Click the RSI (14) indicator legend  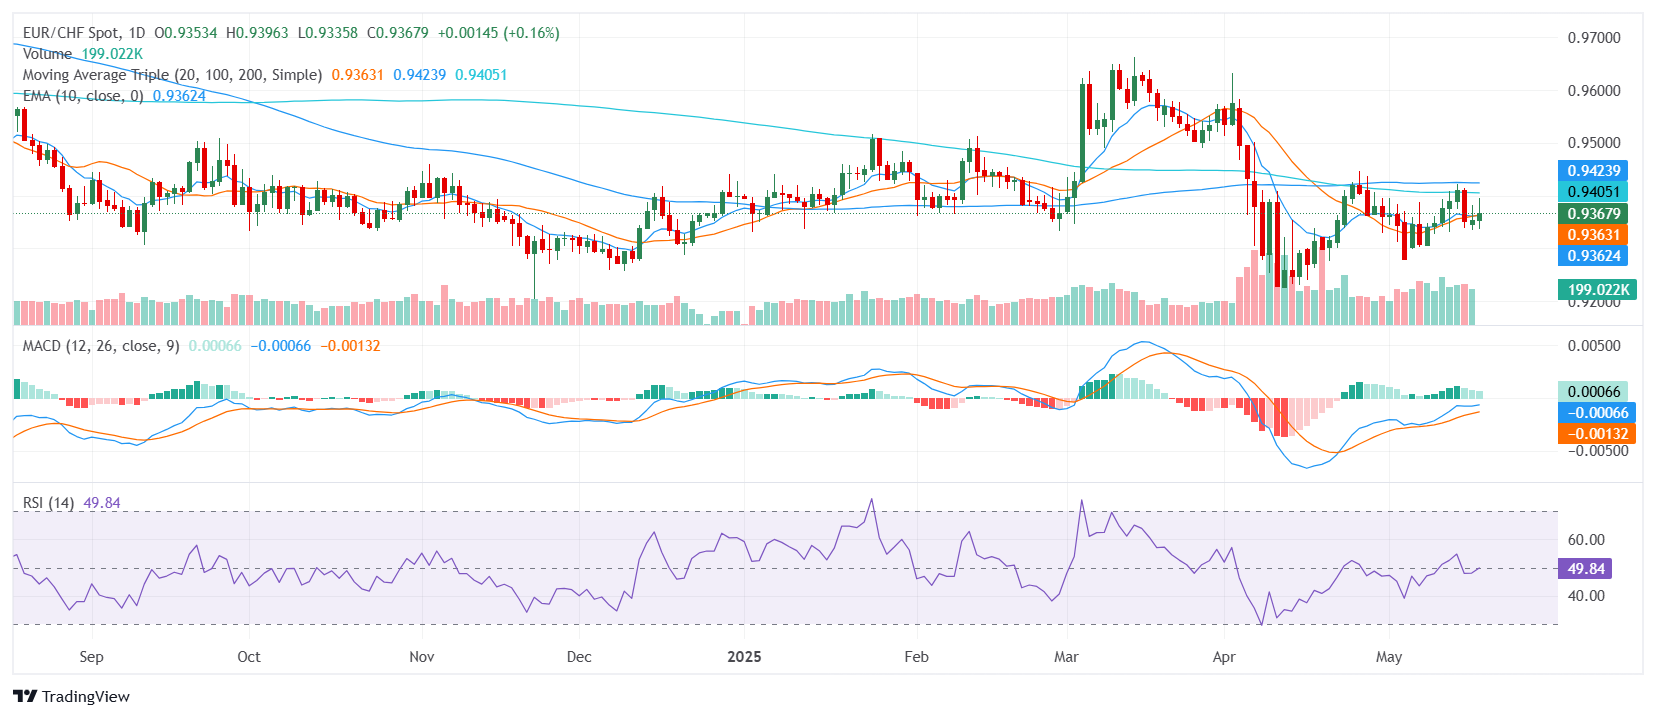click(x=49, y=503)
